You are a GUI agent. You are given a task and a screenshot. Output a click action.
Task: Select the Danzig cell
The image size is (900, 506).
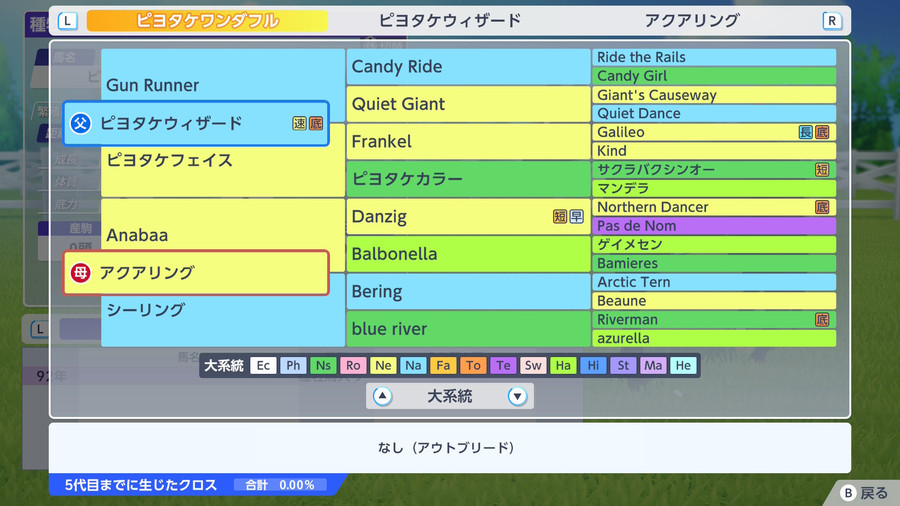click(468, 216)
